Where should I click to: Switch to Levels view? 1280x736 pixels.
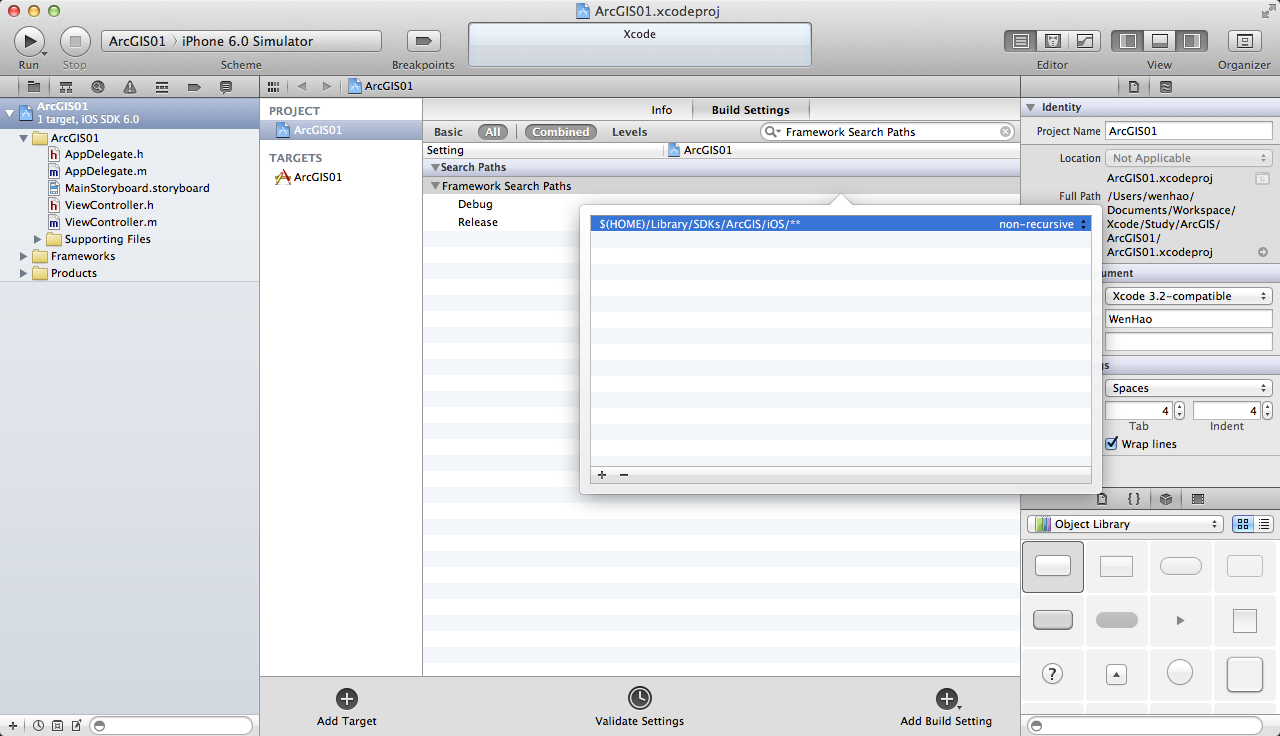coord(629,132)
